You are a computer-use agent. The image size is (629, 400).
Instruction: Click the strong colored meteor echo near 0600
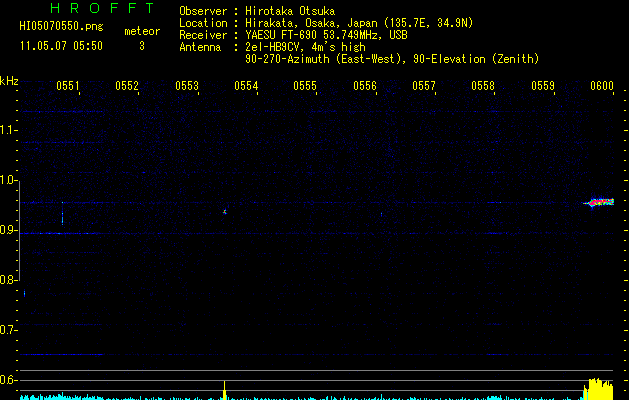coord(599,203)
